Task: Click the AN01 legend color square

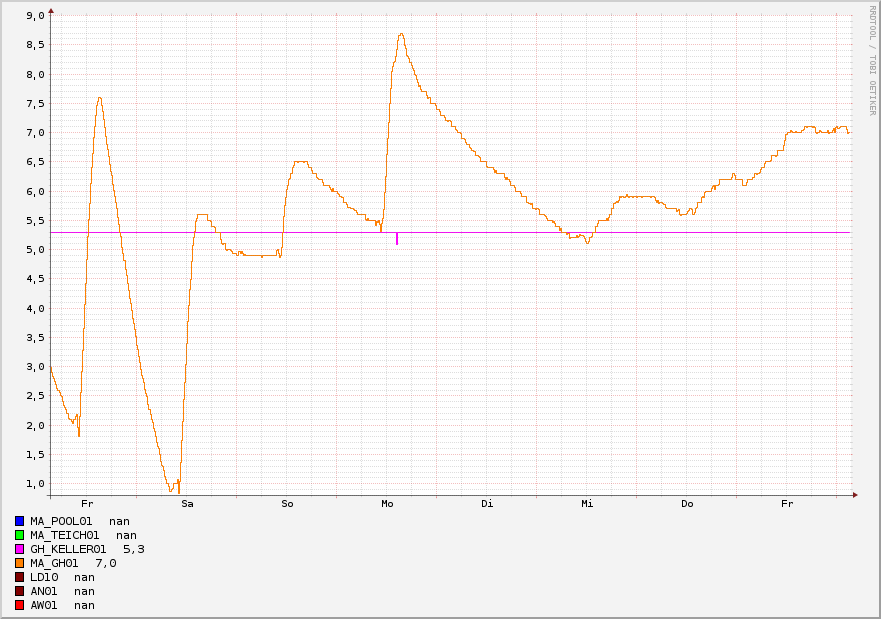Action: pos(19,591)
